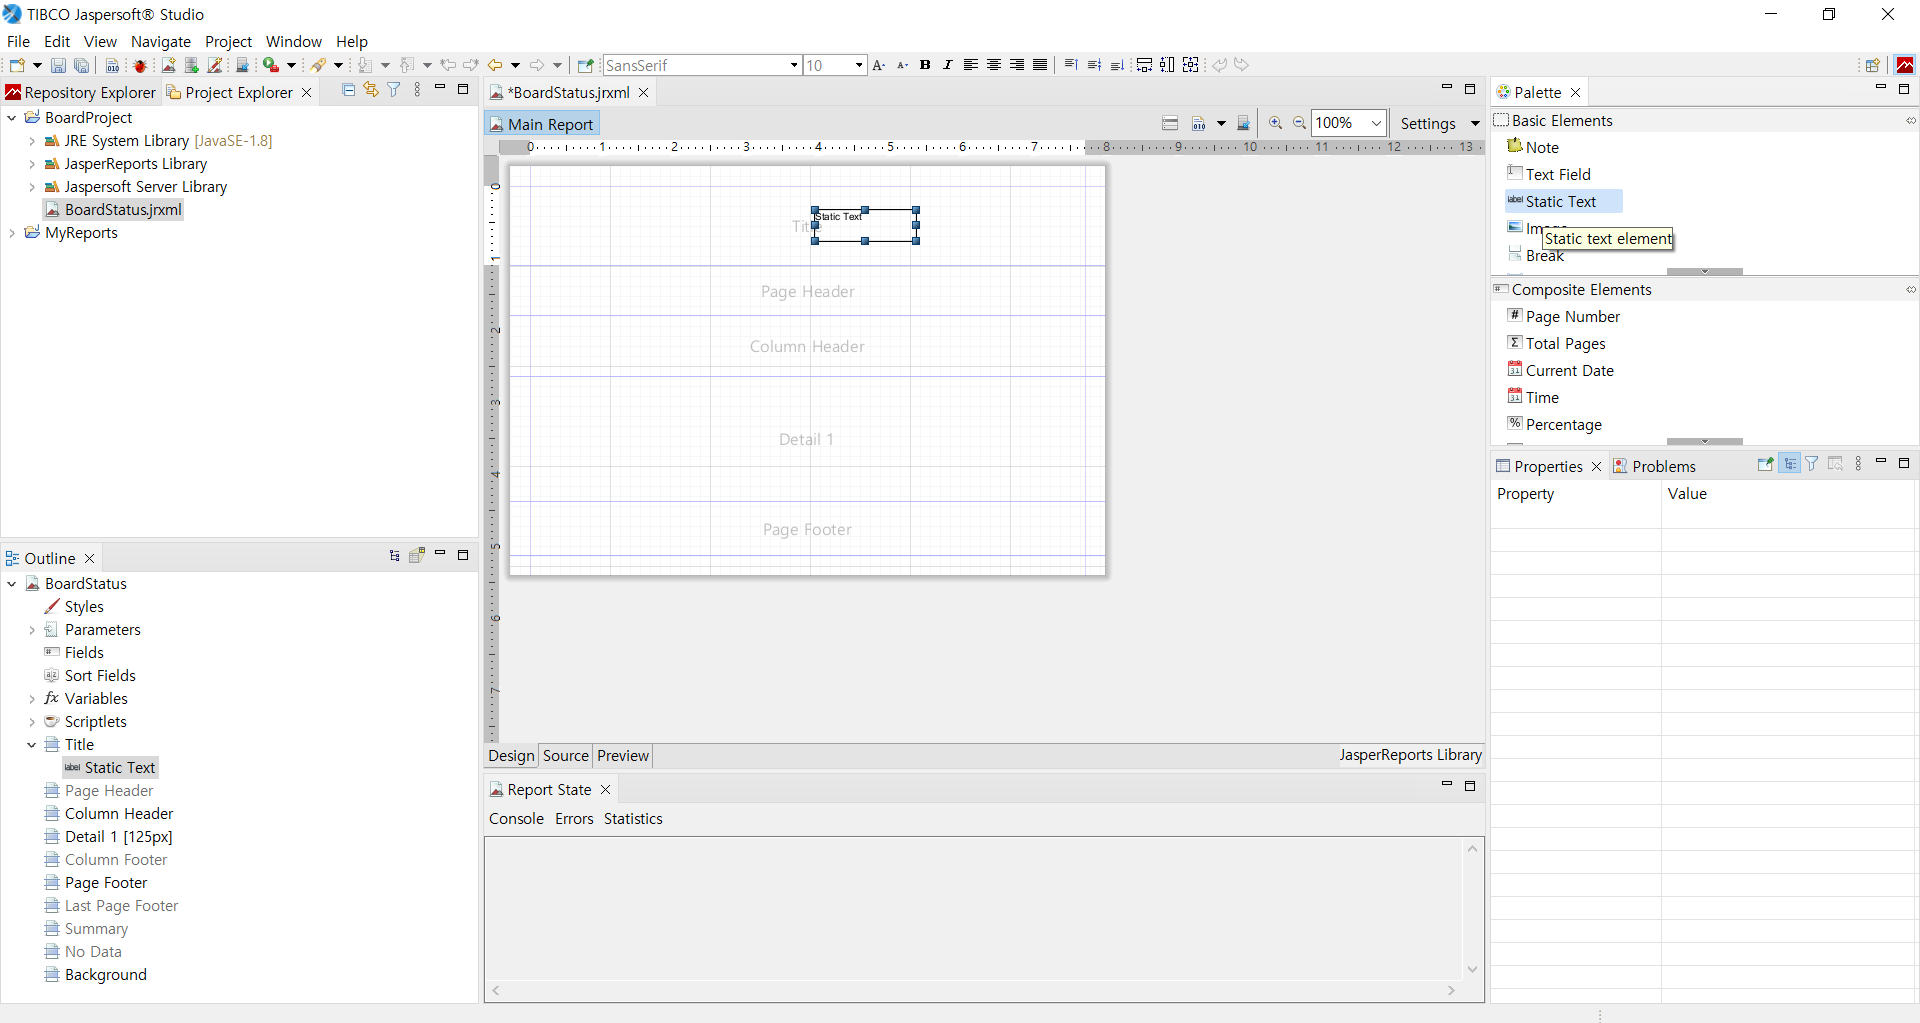Click the Open Perspective icon
This screenshot has height=1023, width=1920.
pos(1872,65)
